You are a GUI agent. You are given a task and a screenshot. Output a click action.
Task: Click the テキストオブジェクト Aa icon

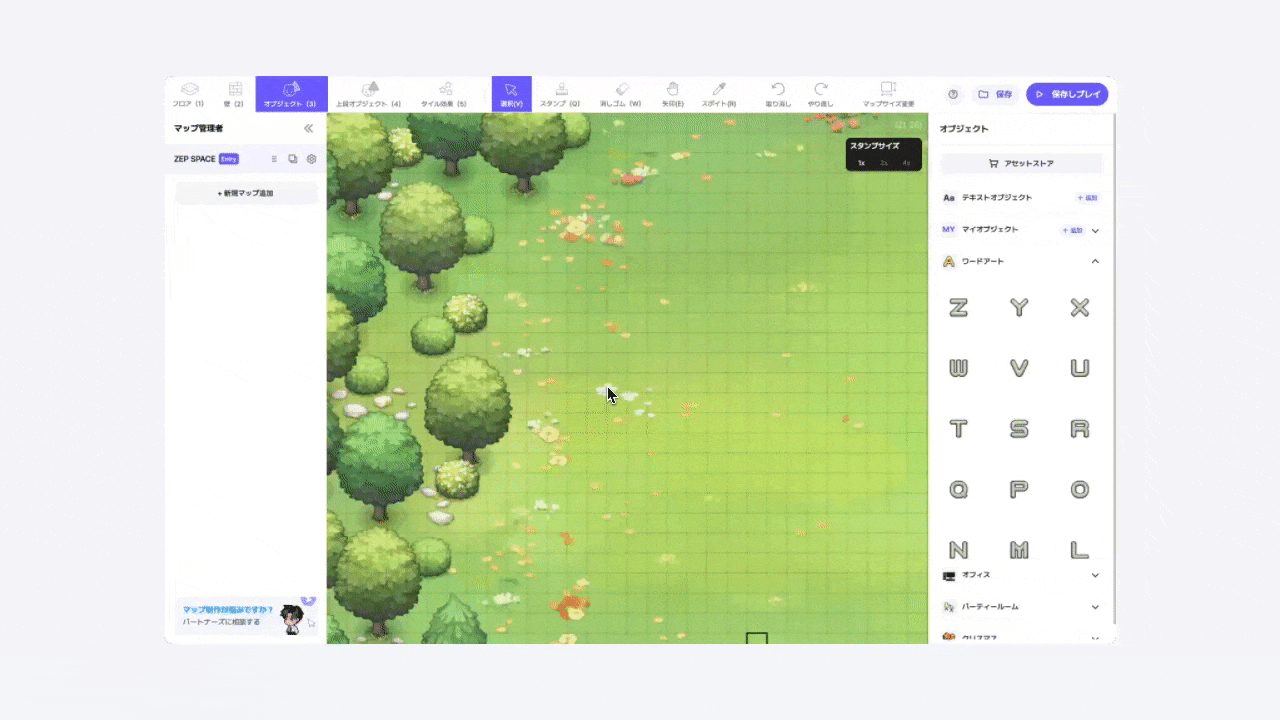point(949,198)
